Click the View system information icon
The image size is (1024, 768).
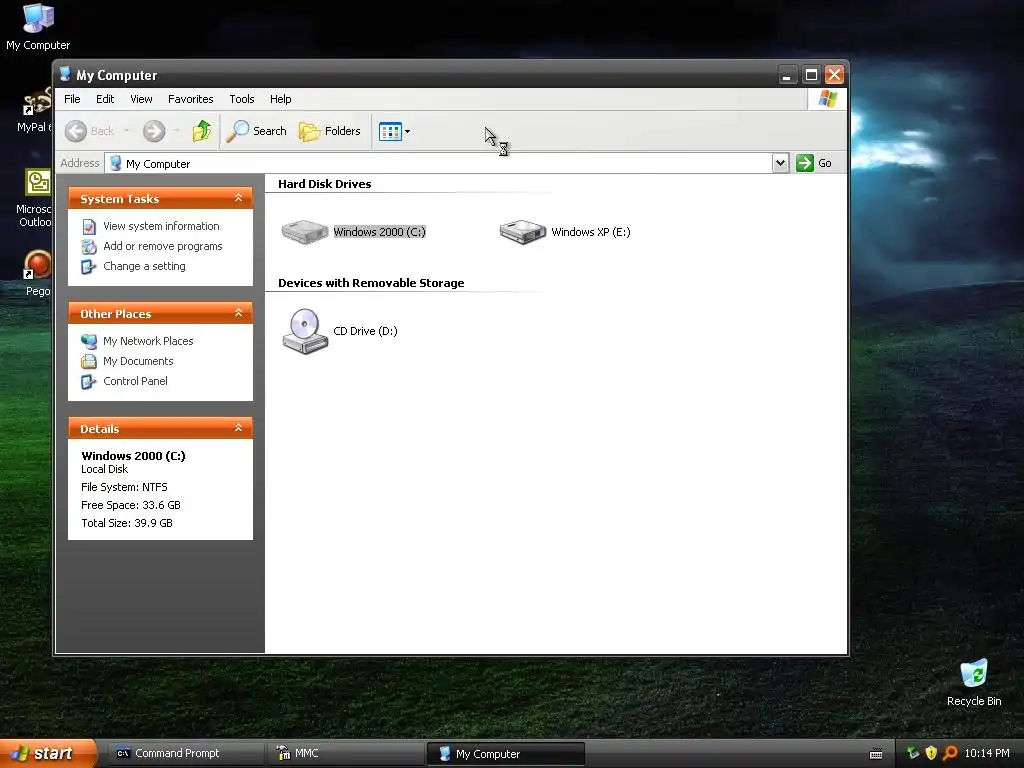click(x=89, y=227)
